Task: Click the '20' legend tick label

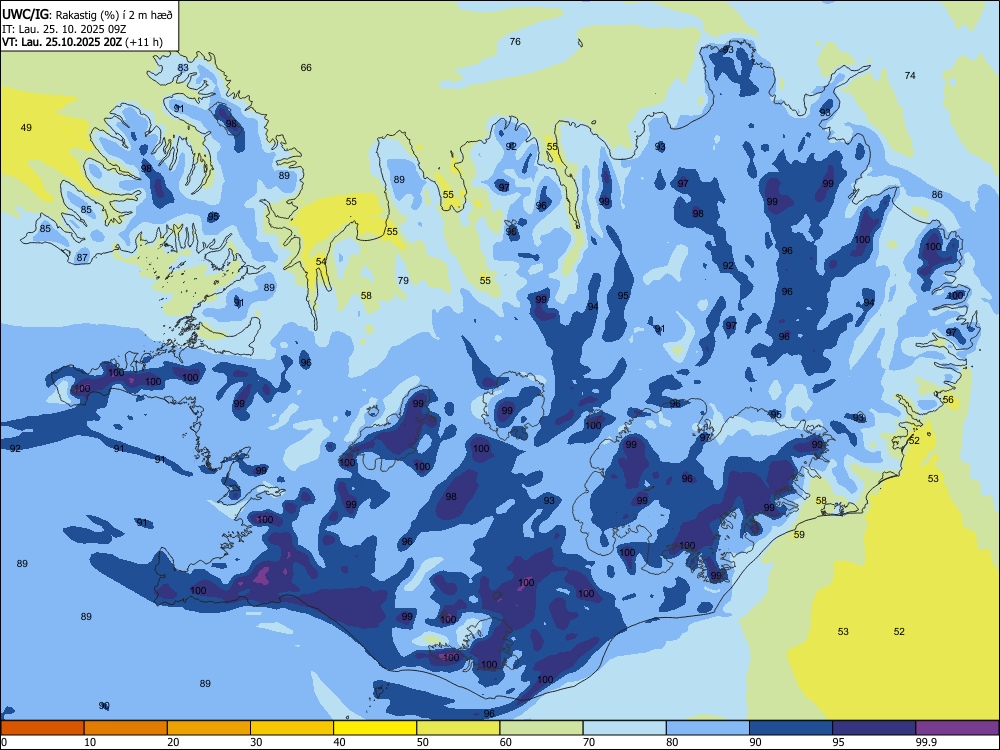Action: pos(173,742)
